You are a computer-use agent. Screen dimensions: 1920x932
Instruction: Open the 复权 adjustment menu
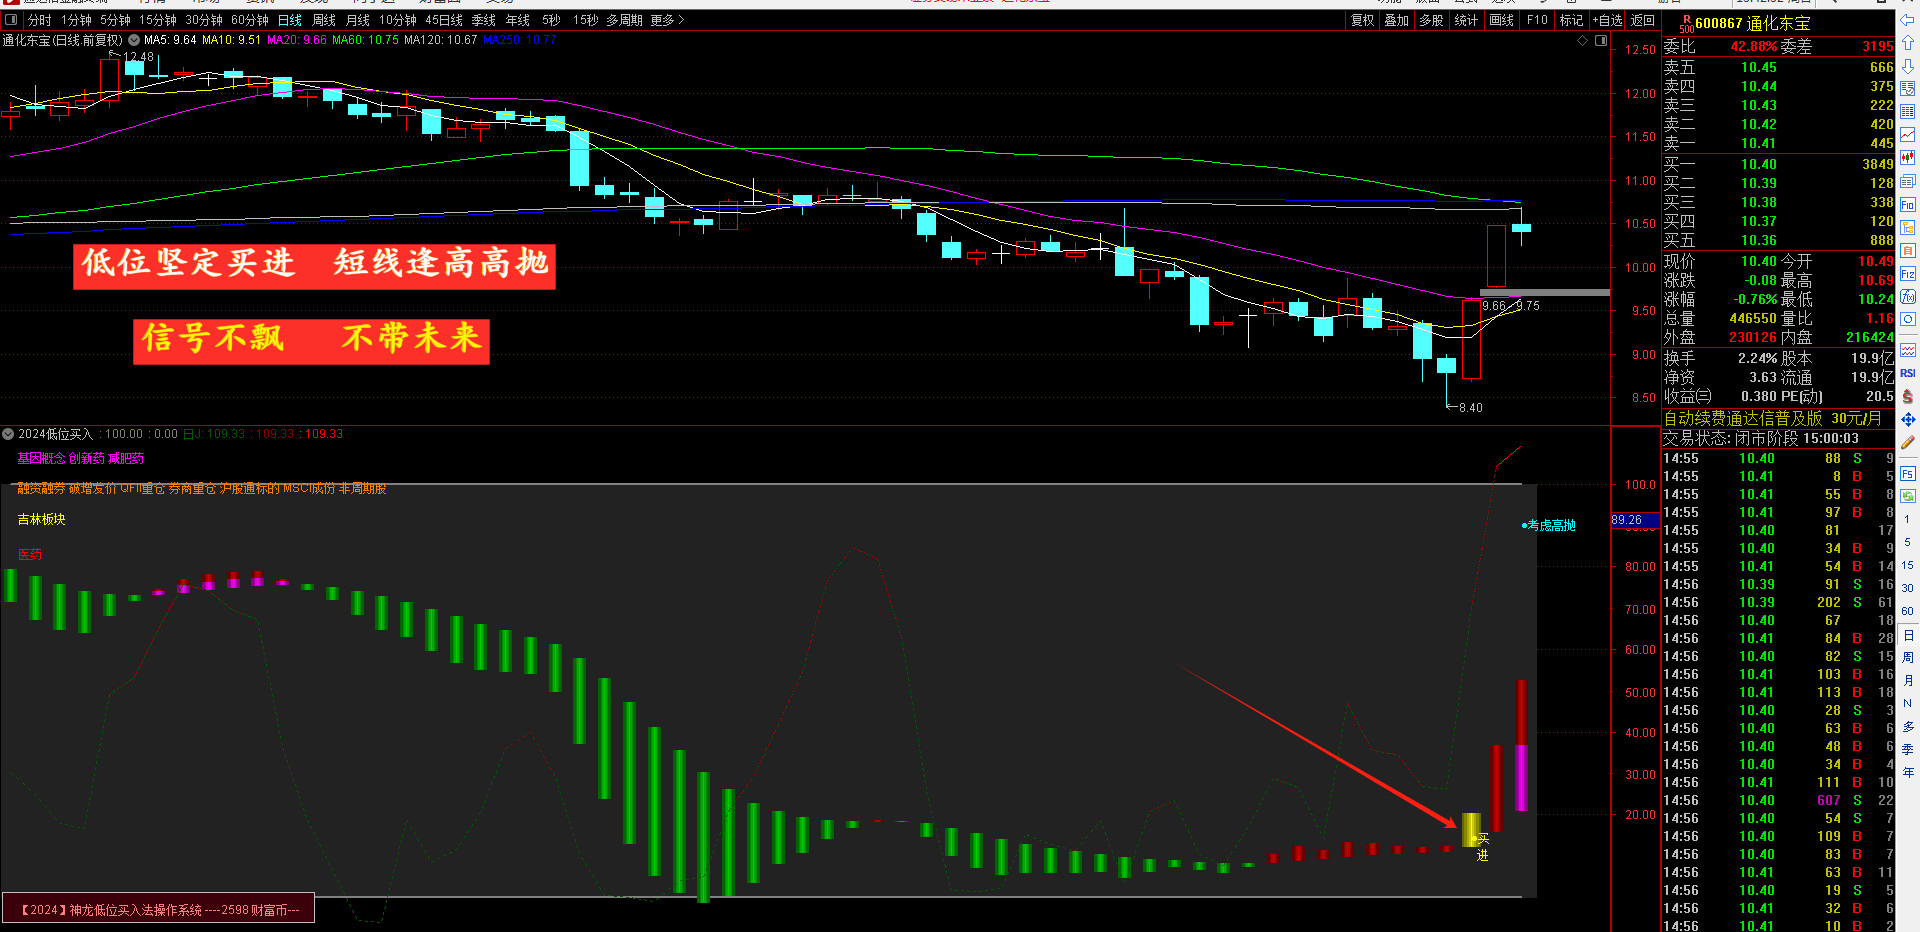pyautogui.click(x=1363, y=20)
